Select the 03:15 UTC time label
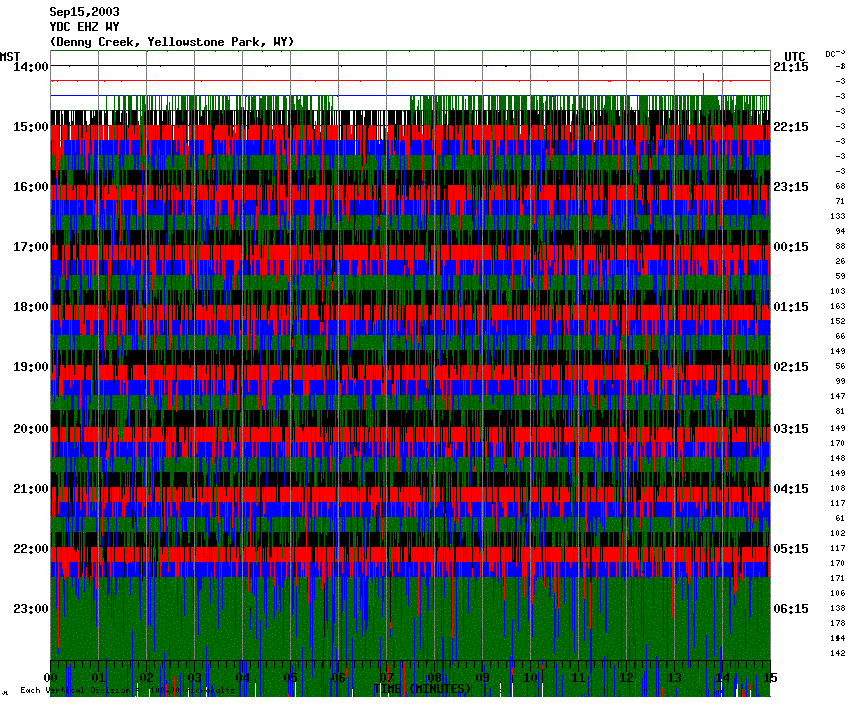Viewport: 850px width, 709px height. (x=791, y=428)
